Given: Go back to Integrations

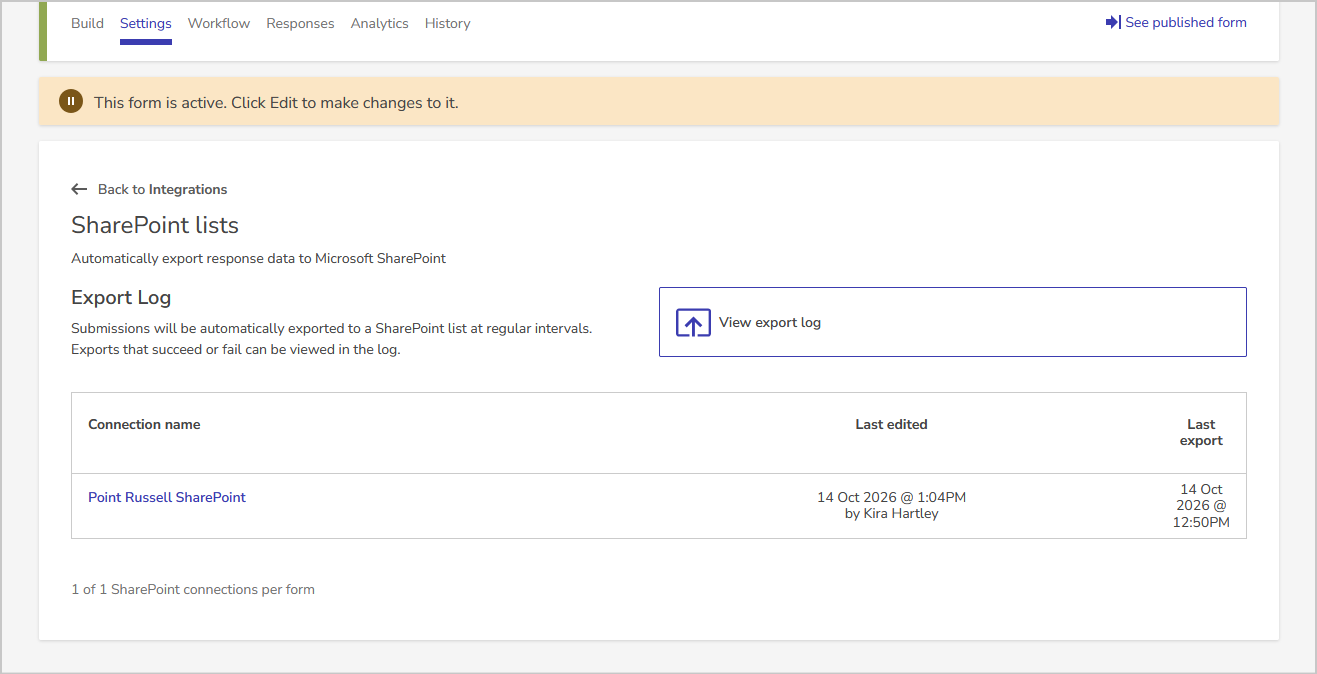Looking at the screenshot, I should click(149, 189).
